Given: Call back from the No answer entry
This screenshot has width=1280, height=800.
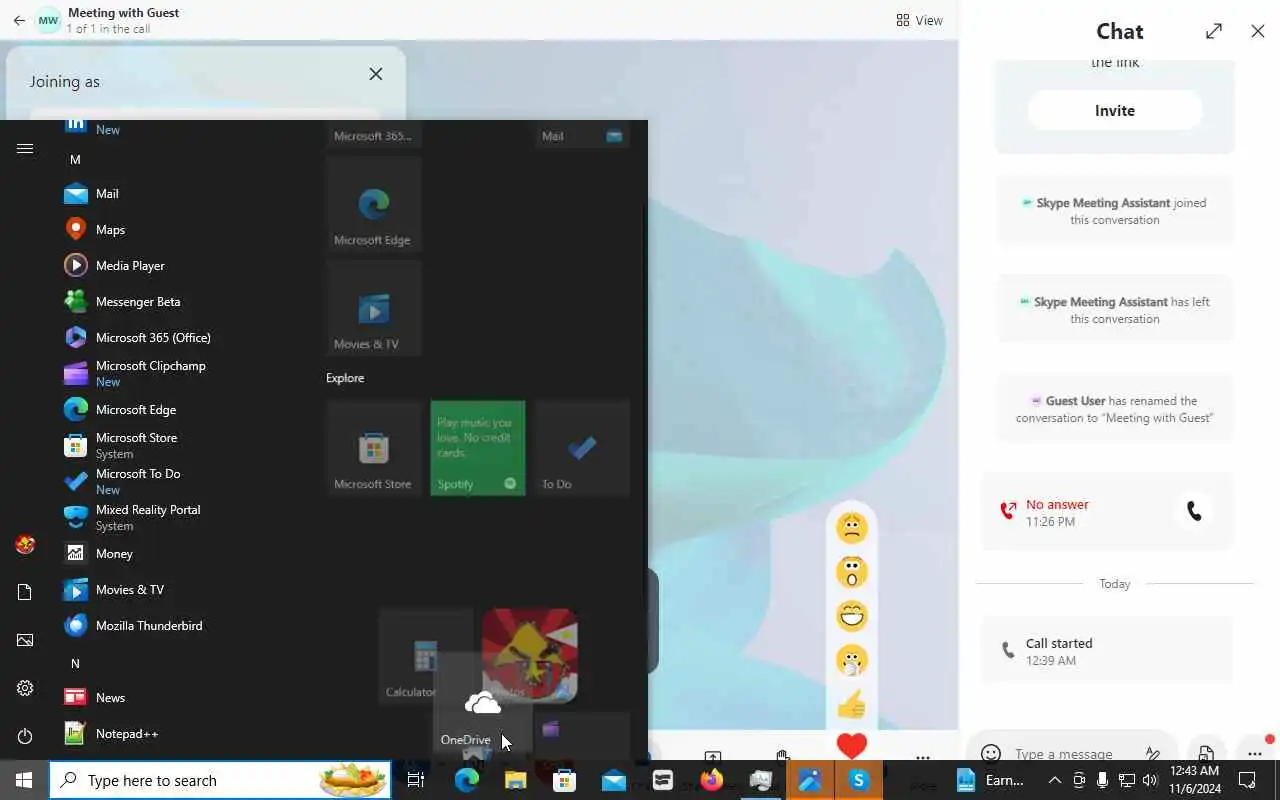Looking at the screenshot, I should pyautogui.click(x=1194, y=512).
